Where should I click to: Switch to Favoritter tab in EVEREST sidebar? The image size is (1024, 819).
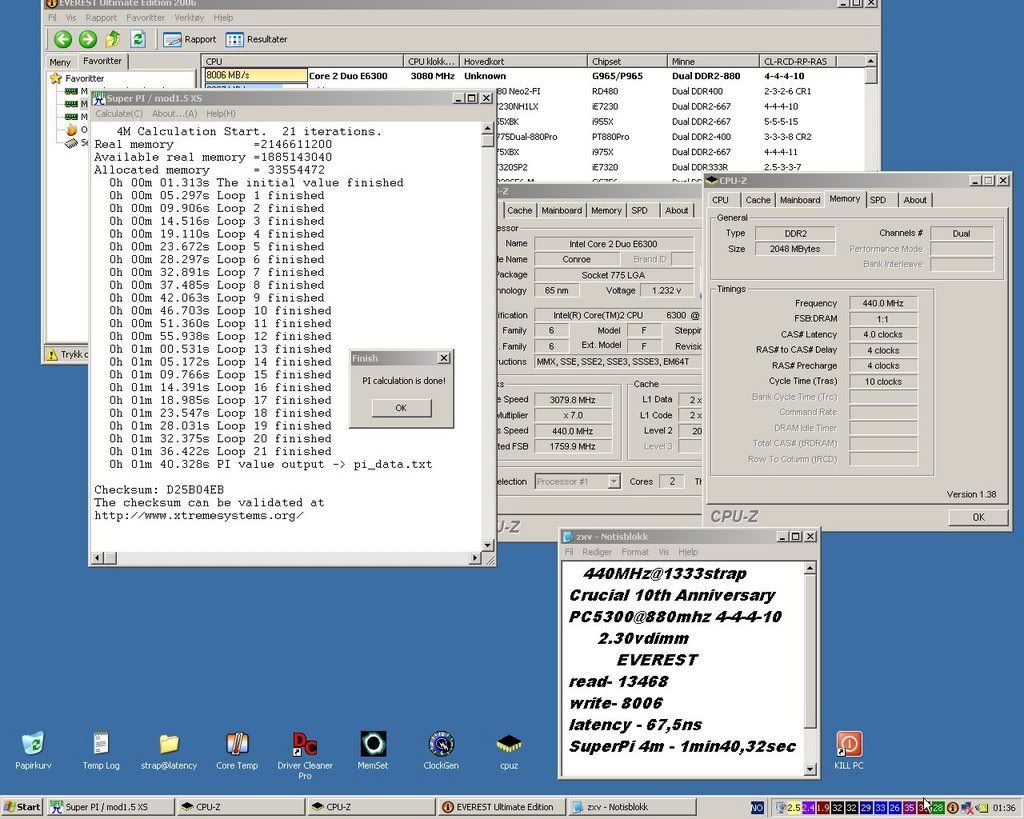[102, 61]
